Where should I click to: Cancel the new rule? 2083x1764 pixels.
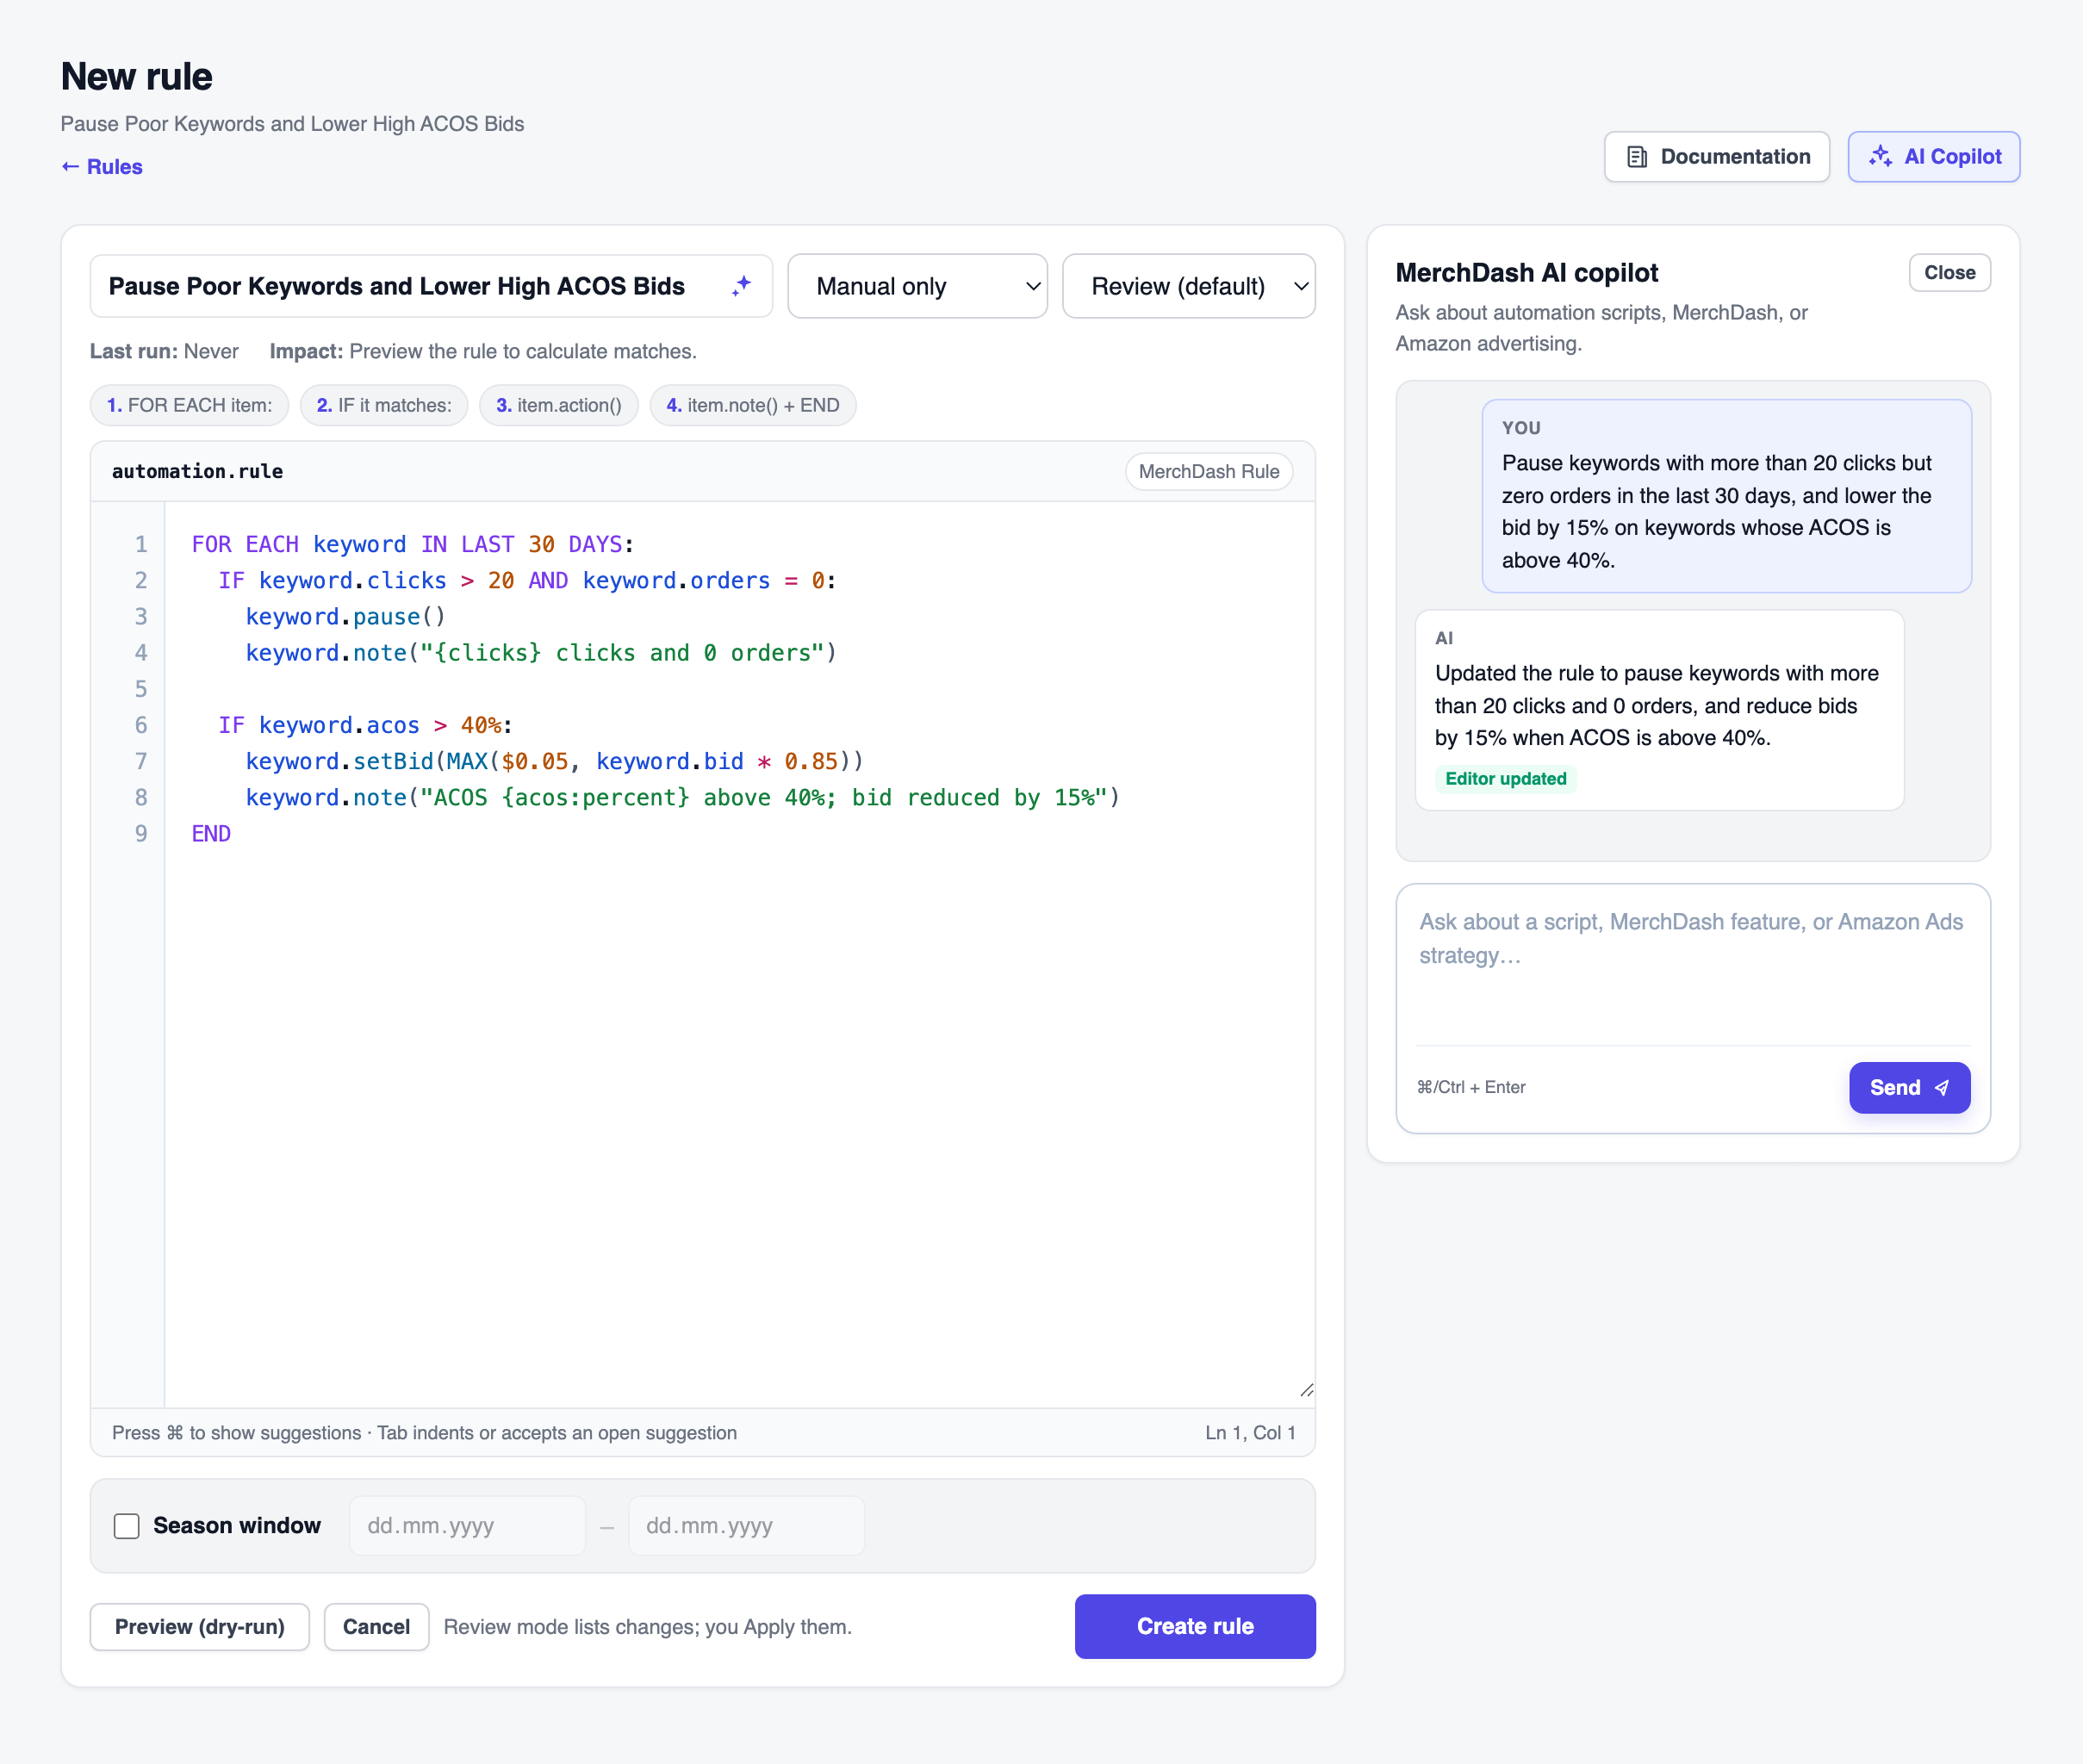pos(376,1627)
